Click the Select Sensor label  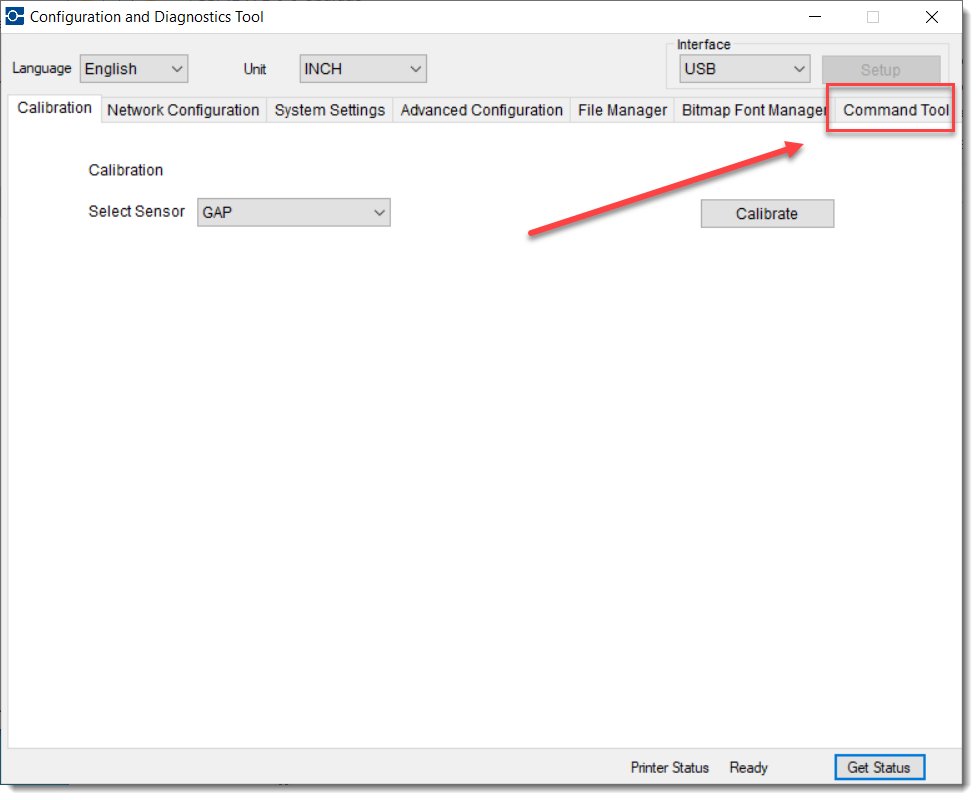(136, 211)
